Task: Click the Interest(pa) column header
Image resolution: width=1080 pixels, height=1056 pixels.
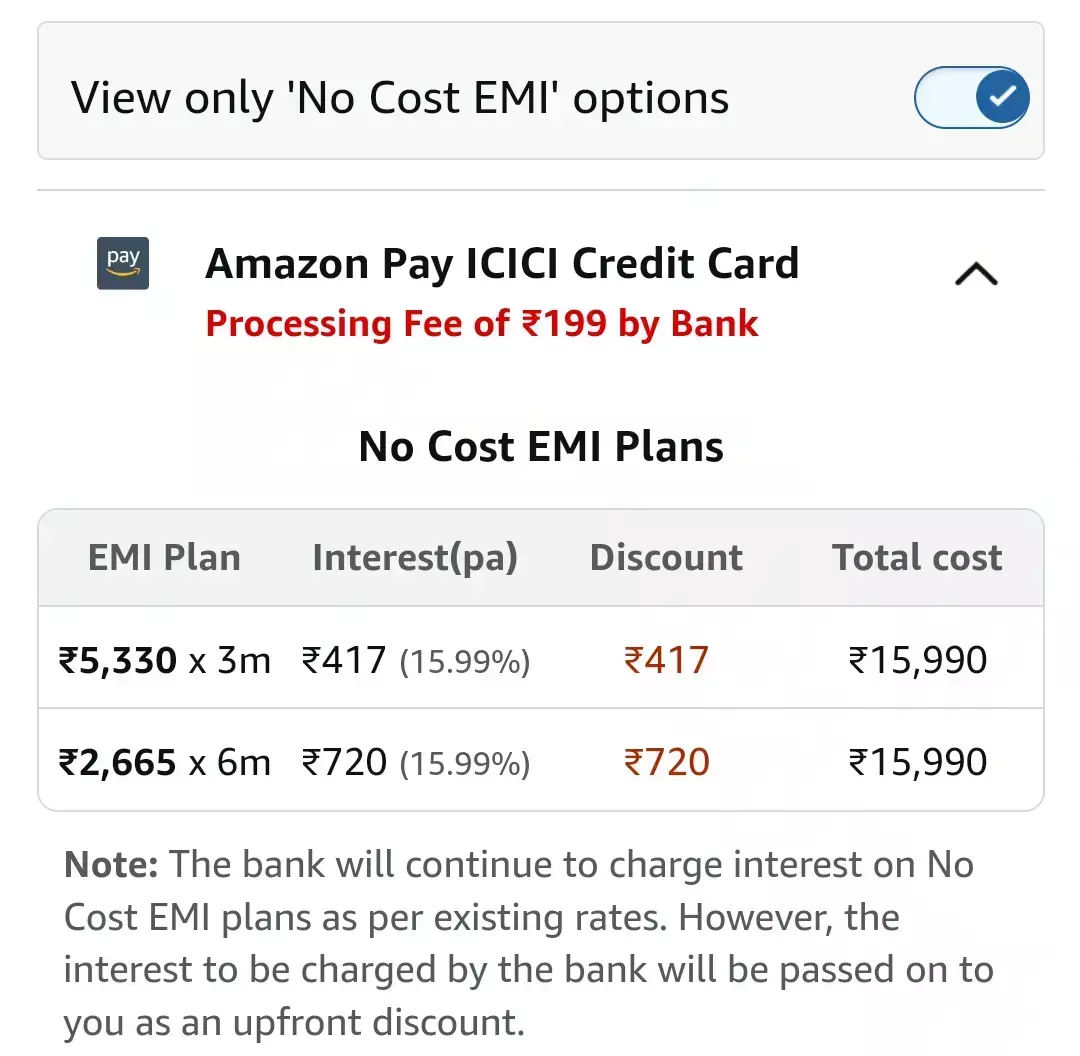Action: coord(415,558)
